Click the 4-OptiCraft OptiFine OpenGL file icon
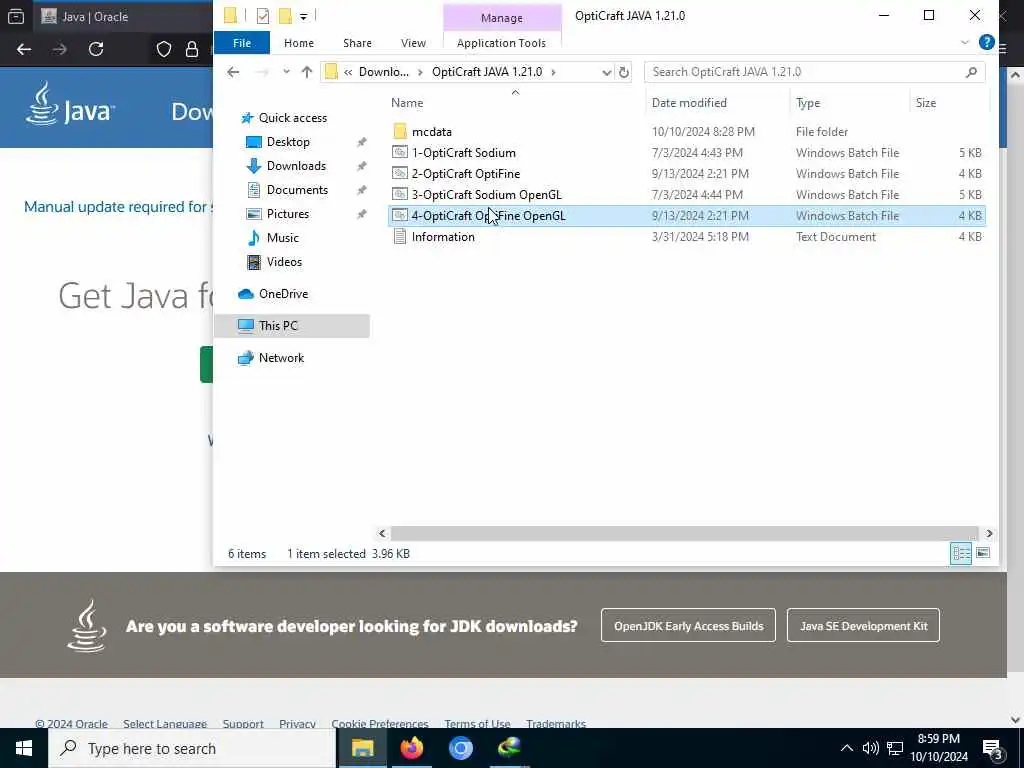 click(400, 215)
